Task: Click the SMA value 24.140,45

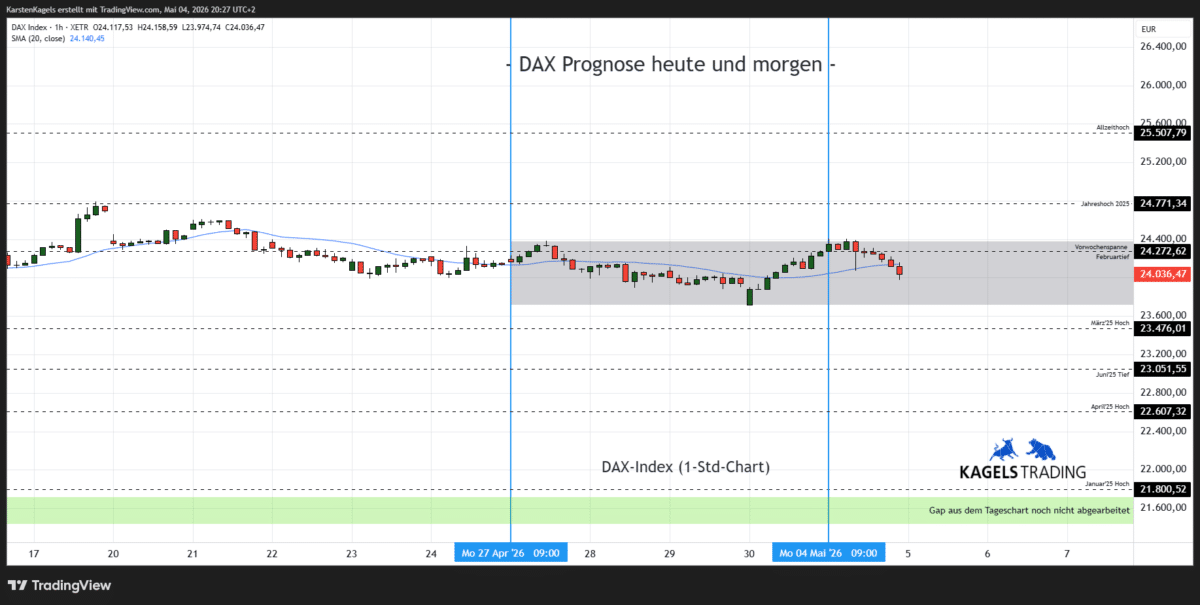Action: tap(87, 38)
